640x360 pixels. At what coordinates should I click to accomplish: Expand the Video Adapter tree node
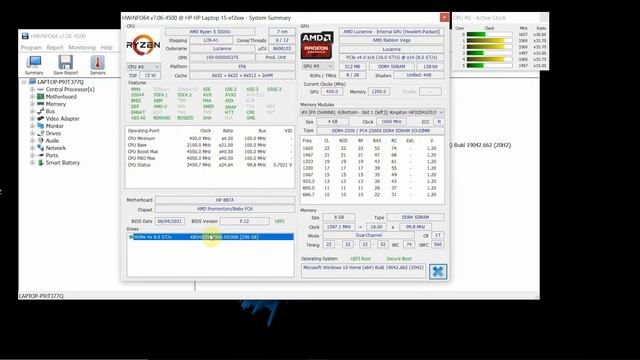[x=32, y=119]
